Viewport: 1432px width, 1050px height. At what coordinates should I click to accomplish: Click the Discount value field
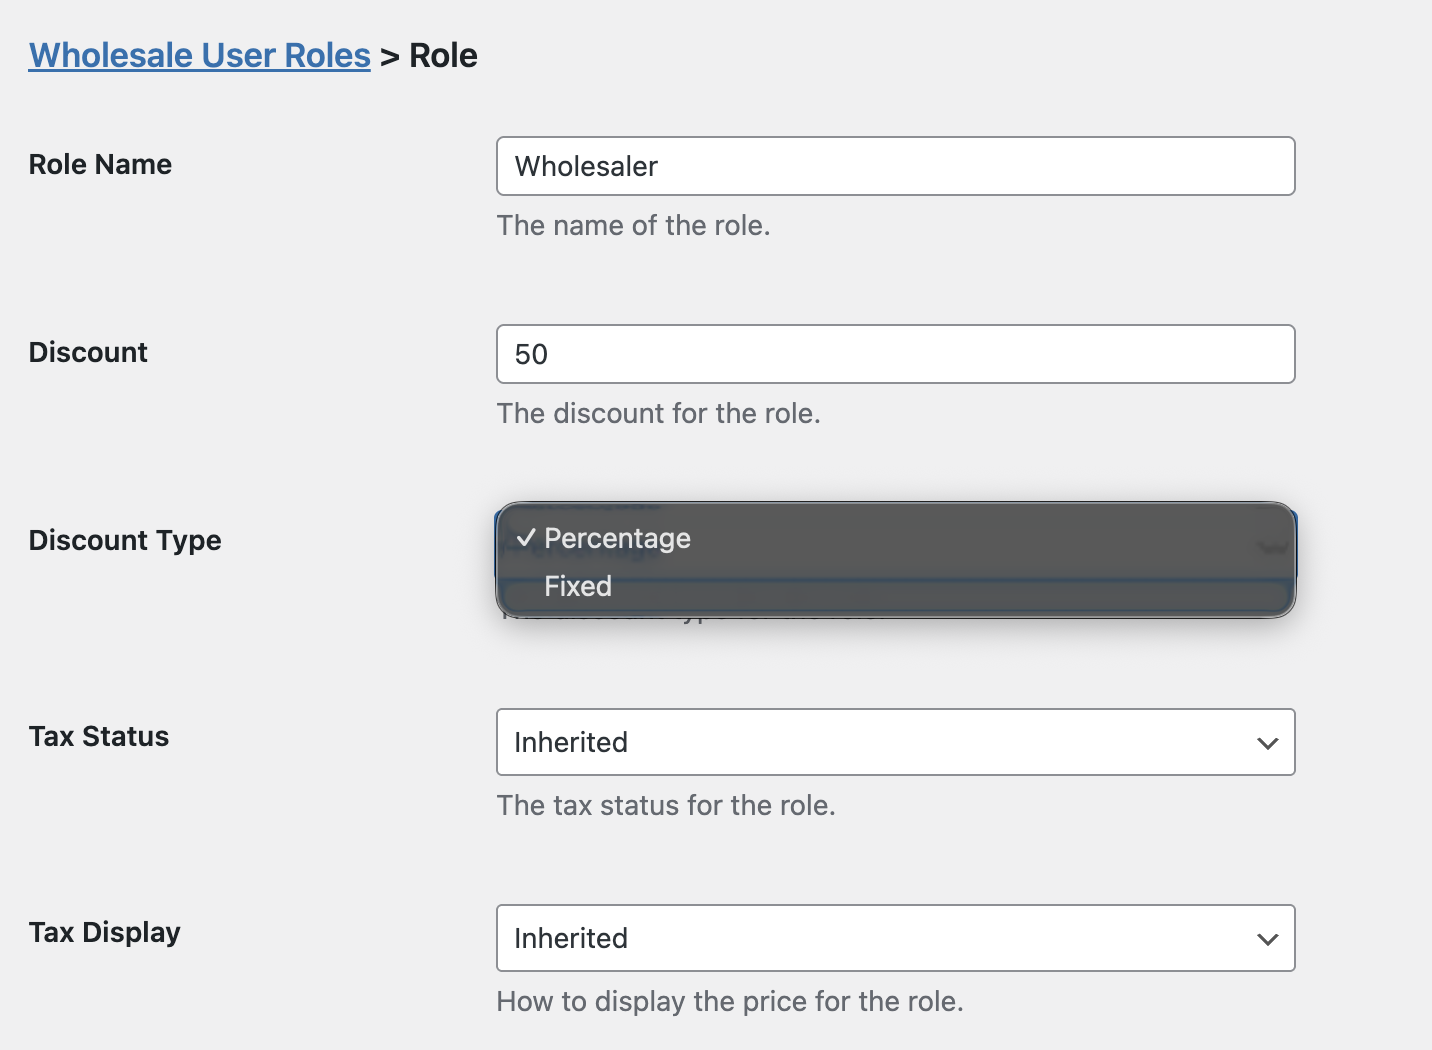(895, 354)
